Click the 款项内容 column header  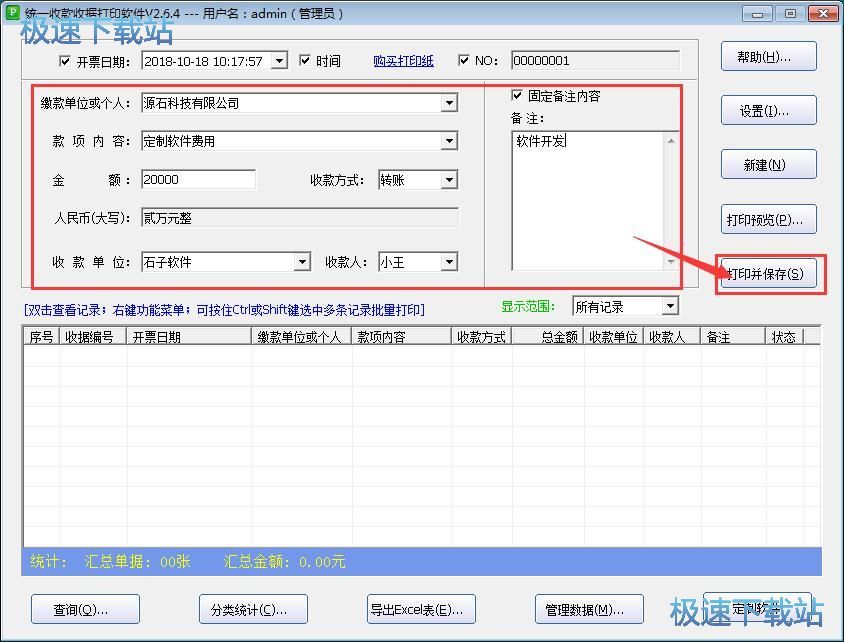tap(401, 337)
